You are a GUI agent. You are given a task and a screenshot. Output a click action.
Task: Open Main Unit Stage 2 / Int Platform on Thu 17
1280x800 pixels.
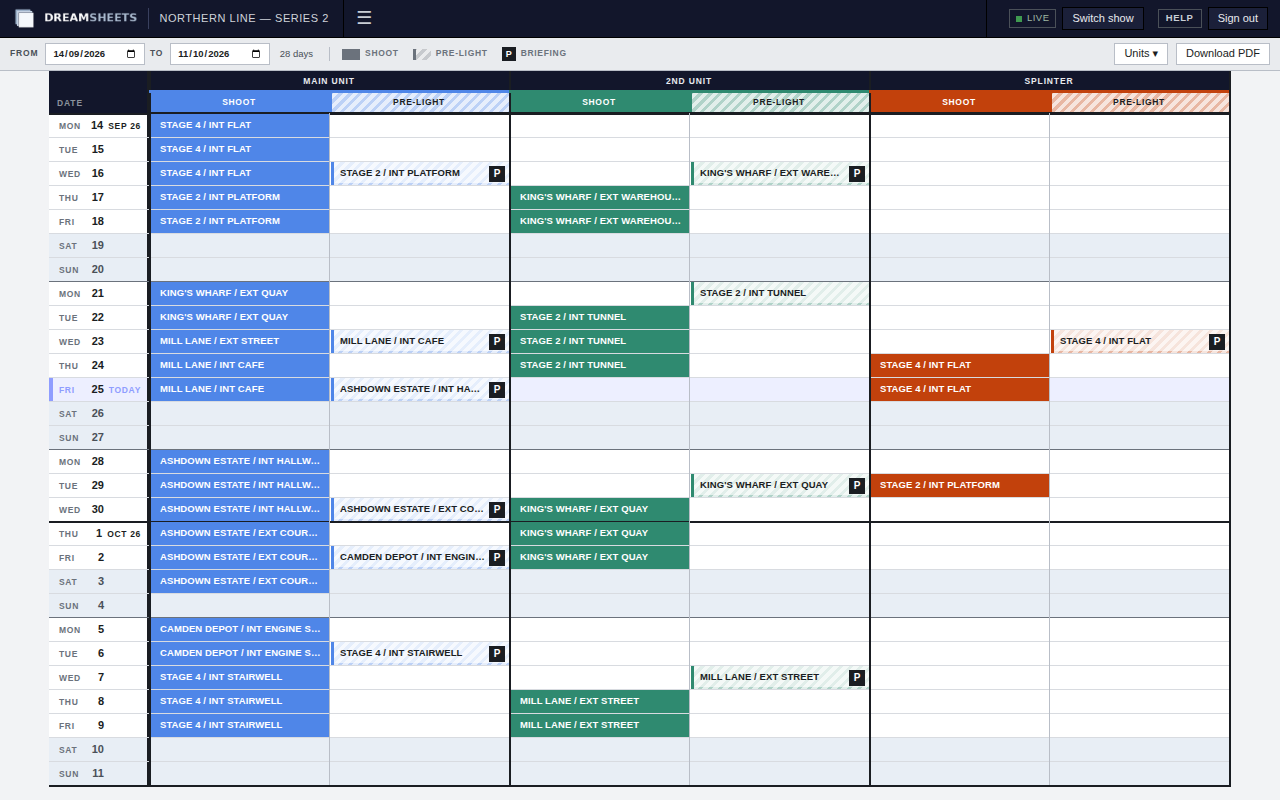click(x=240, y=198)
